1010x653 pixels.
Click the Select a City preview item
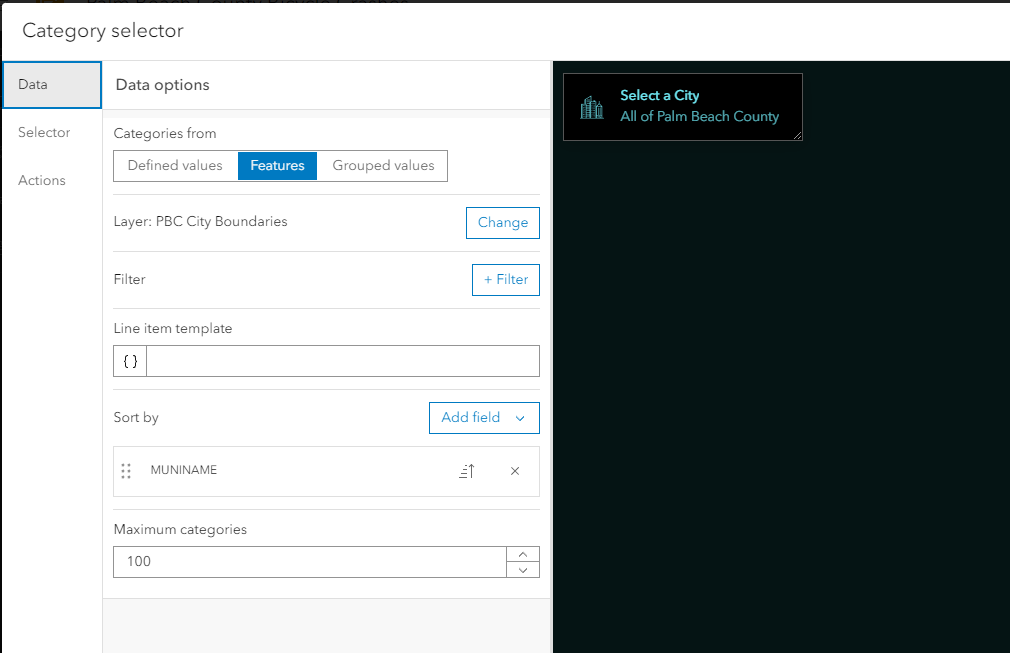pos(683,105)
